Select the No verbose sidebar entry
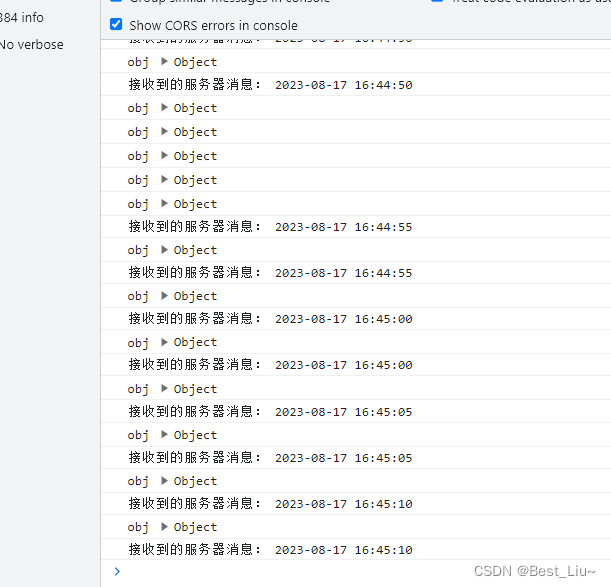The image size is (611, 587). point(31,44)
